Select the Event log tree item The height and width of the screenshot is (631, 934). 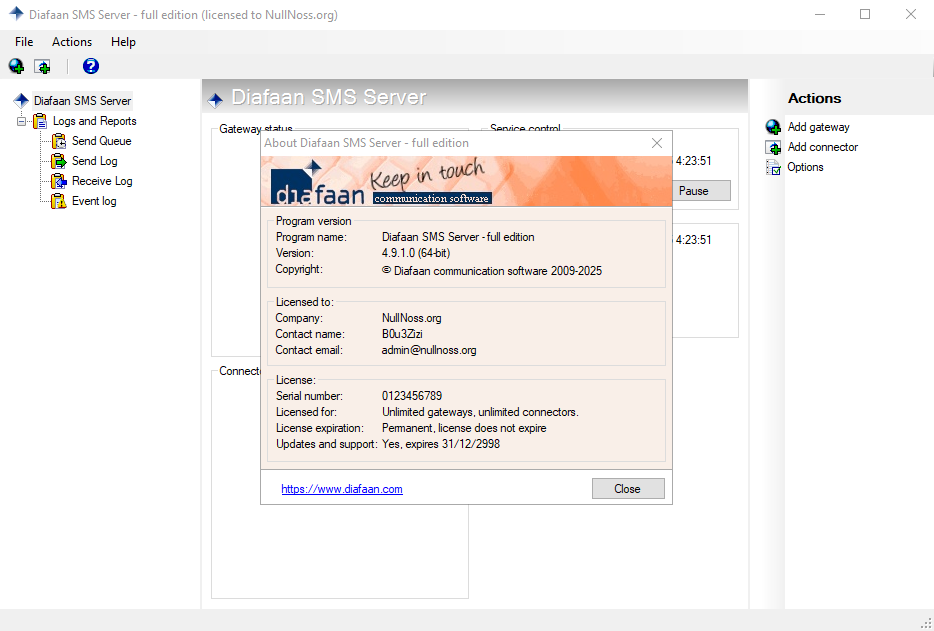[x=94, y=201]
